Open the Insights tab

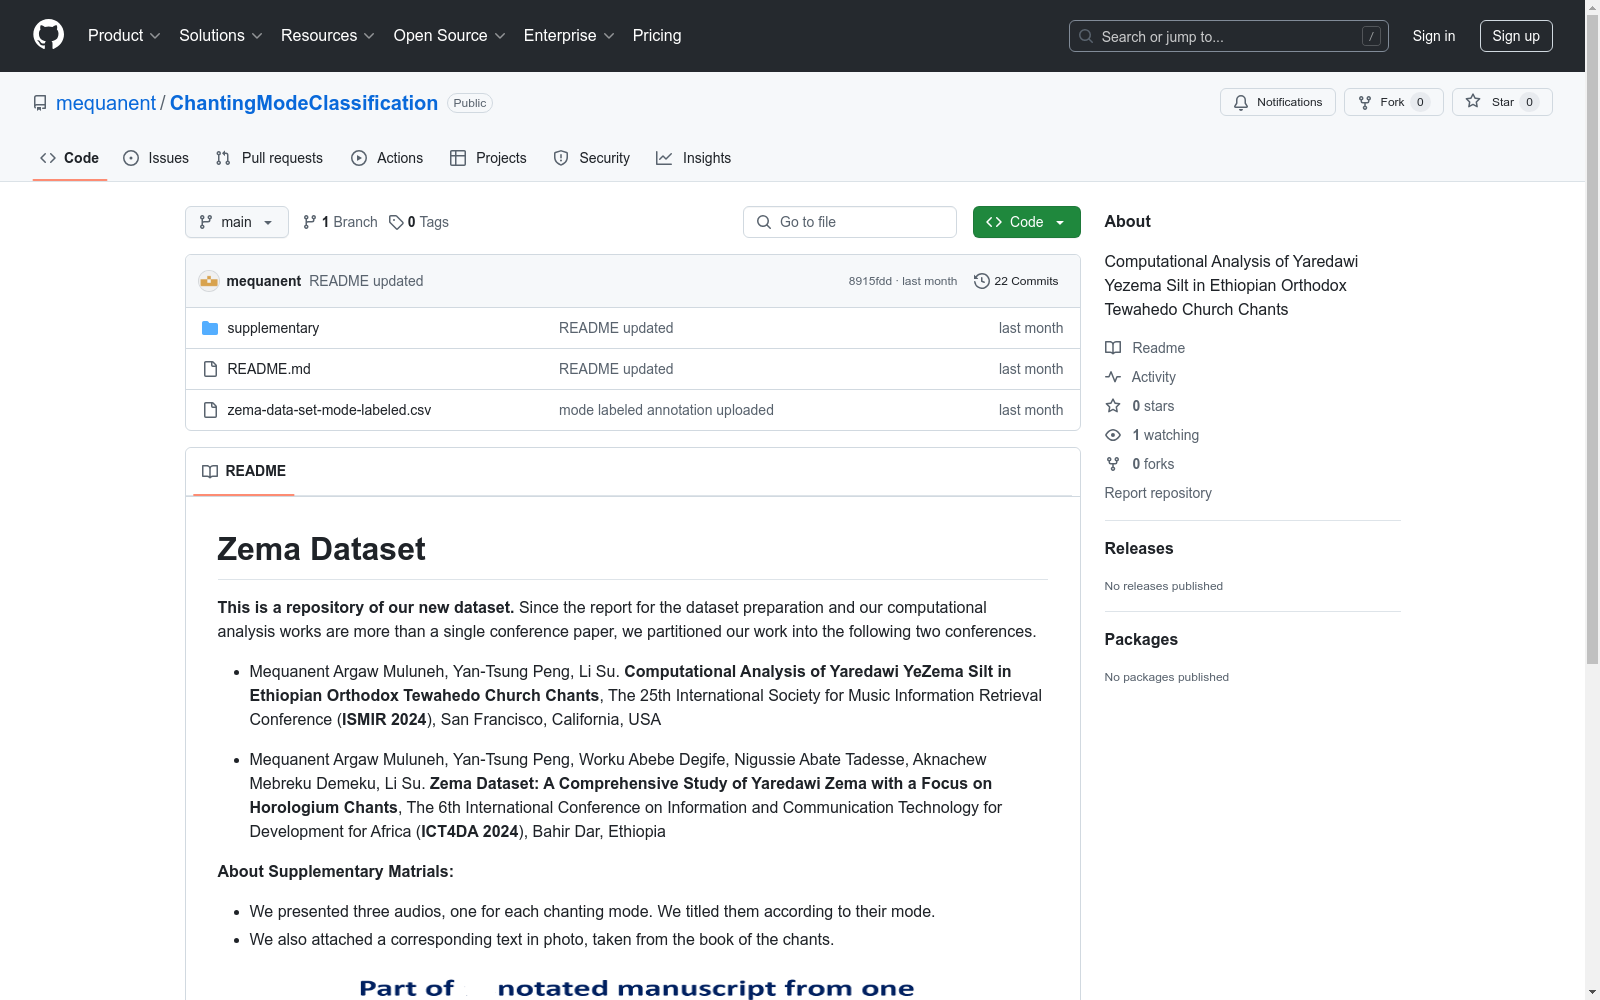coord(694,158)
